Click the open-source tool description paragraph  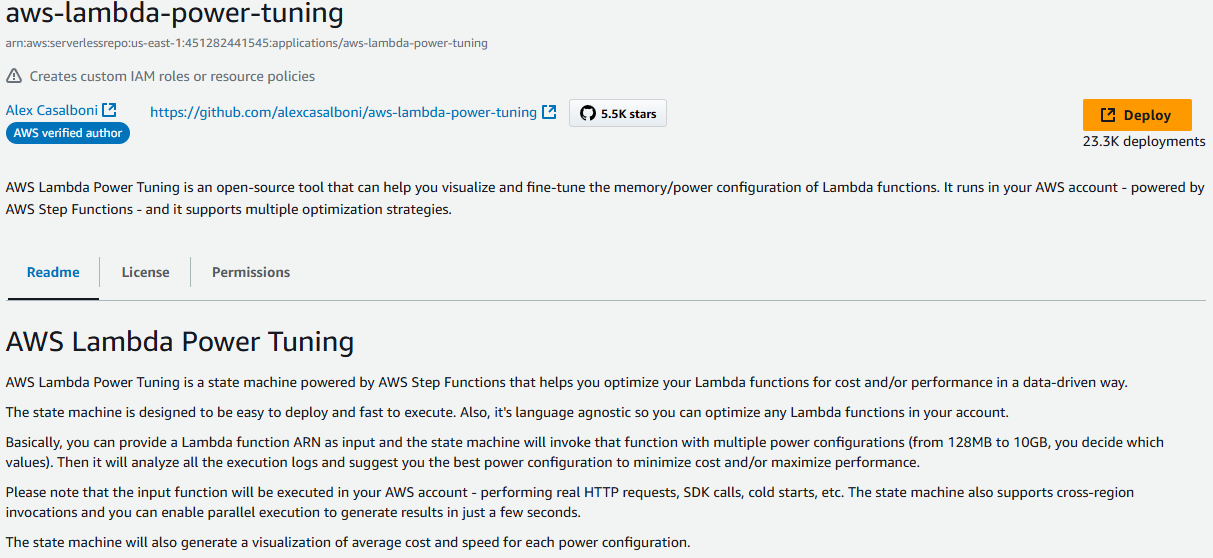(x=605, y=198)
